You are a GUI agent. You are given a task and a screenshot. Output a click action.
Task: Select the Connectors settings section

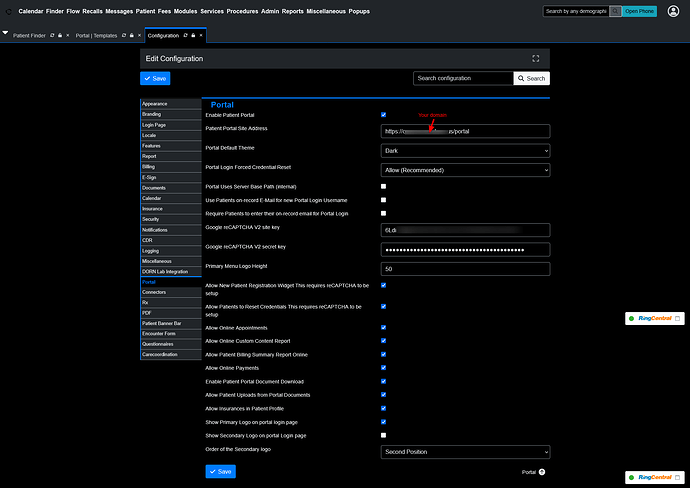tap(171, 292)
